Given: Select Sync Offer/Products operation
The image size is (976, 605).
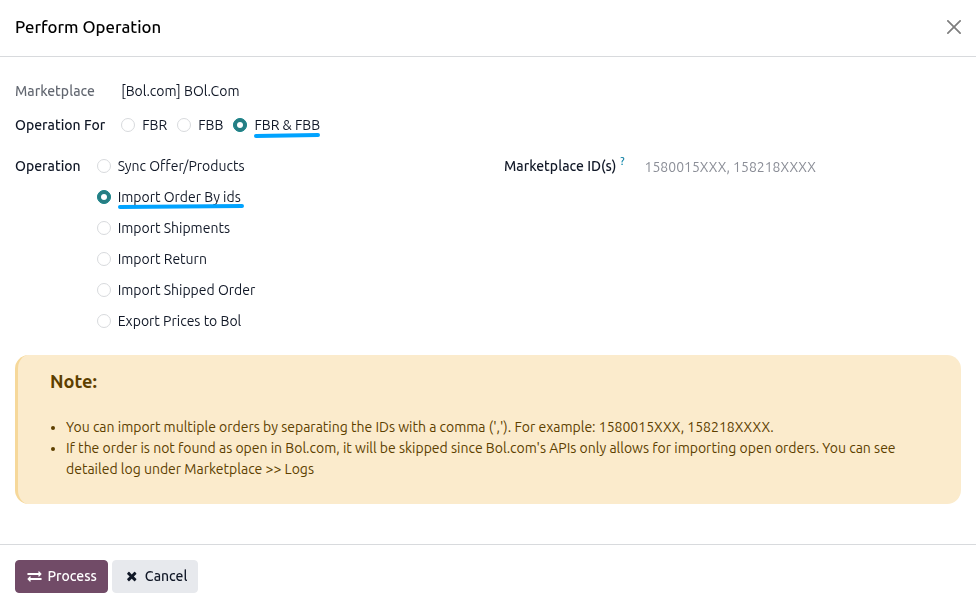Looking at the screenshot, I should pos(104,166).
